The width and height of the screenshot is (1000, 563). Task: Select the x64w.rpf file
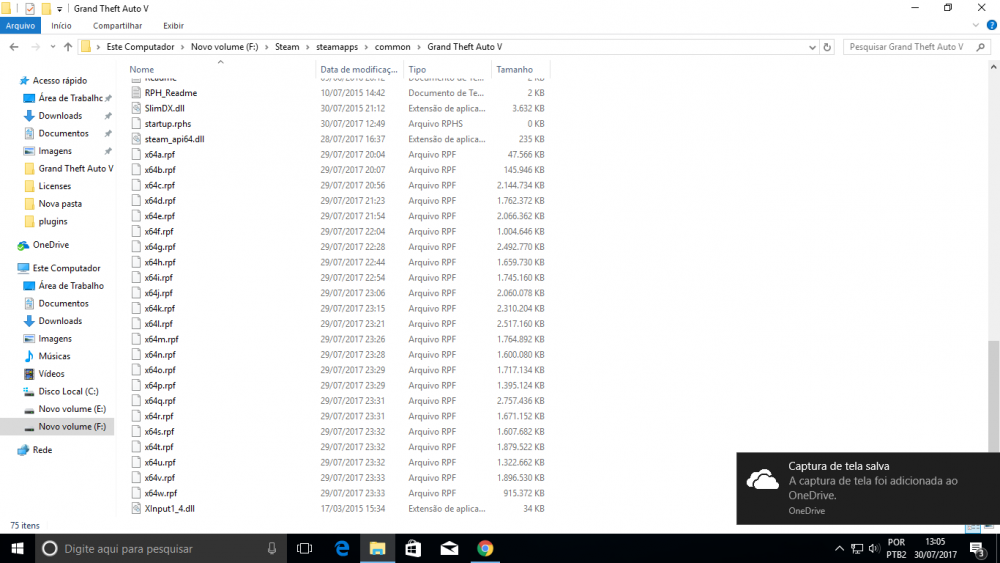(x=160, y=494)
